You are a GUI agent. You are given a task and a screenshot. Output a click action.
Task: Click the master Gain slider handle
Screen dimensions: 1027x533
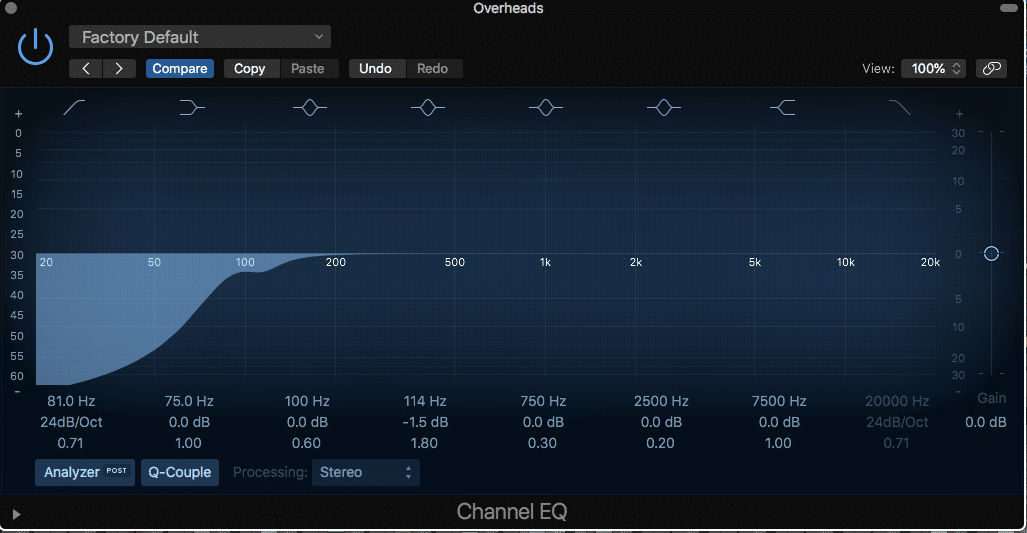[x=992, y=253]
